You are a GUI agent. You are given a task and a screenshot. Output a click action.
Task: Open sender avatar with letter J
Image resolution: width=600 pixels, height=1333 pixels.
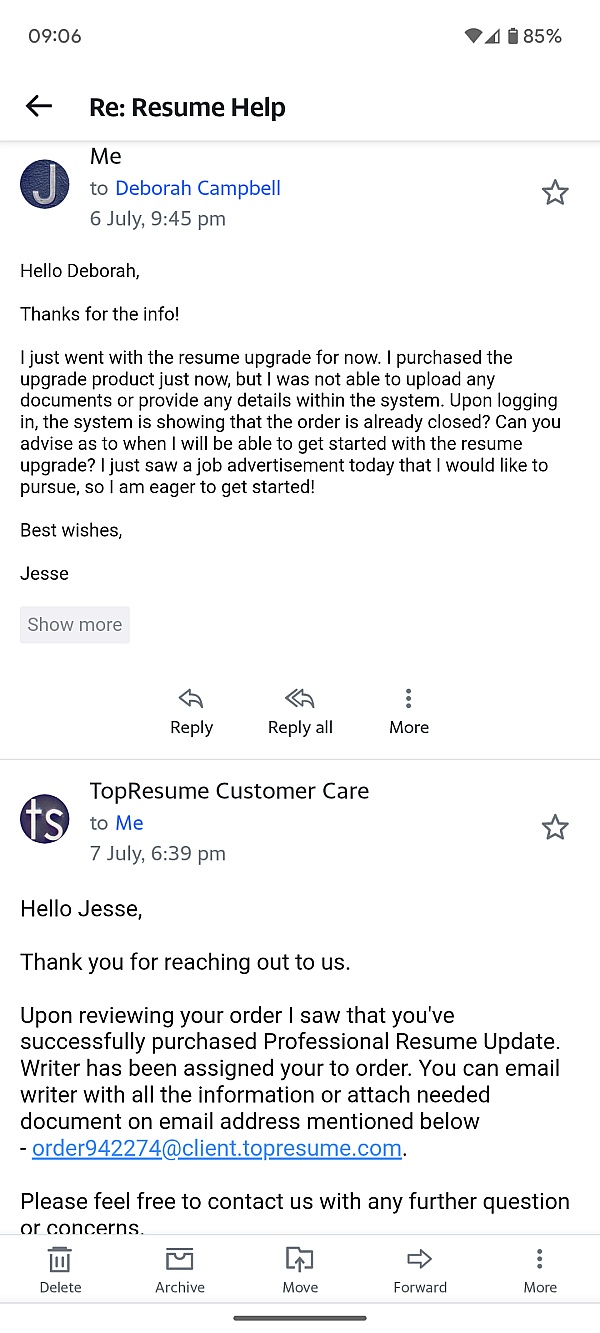pos(45,184)
